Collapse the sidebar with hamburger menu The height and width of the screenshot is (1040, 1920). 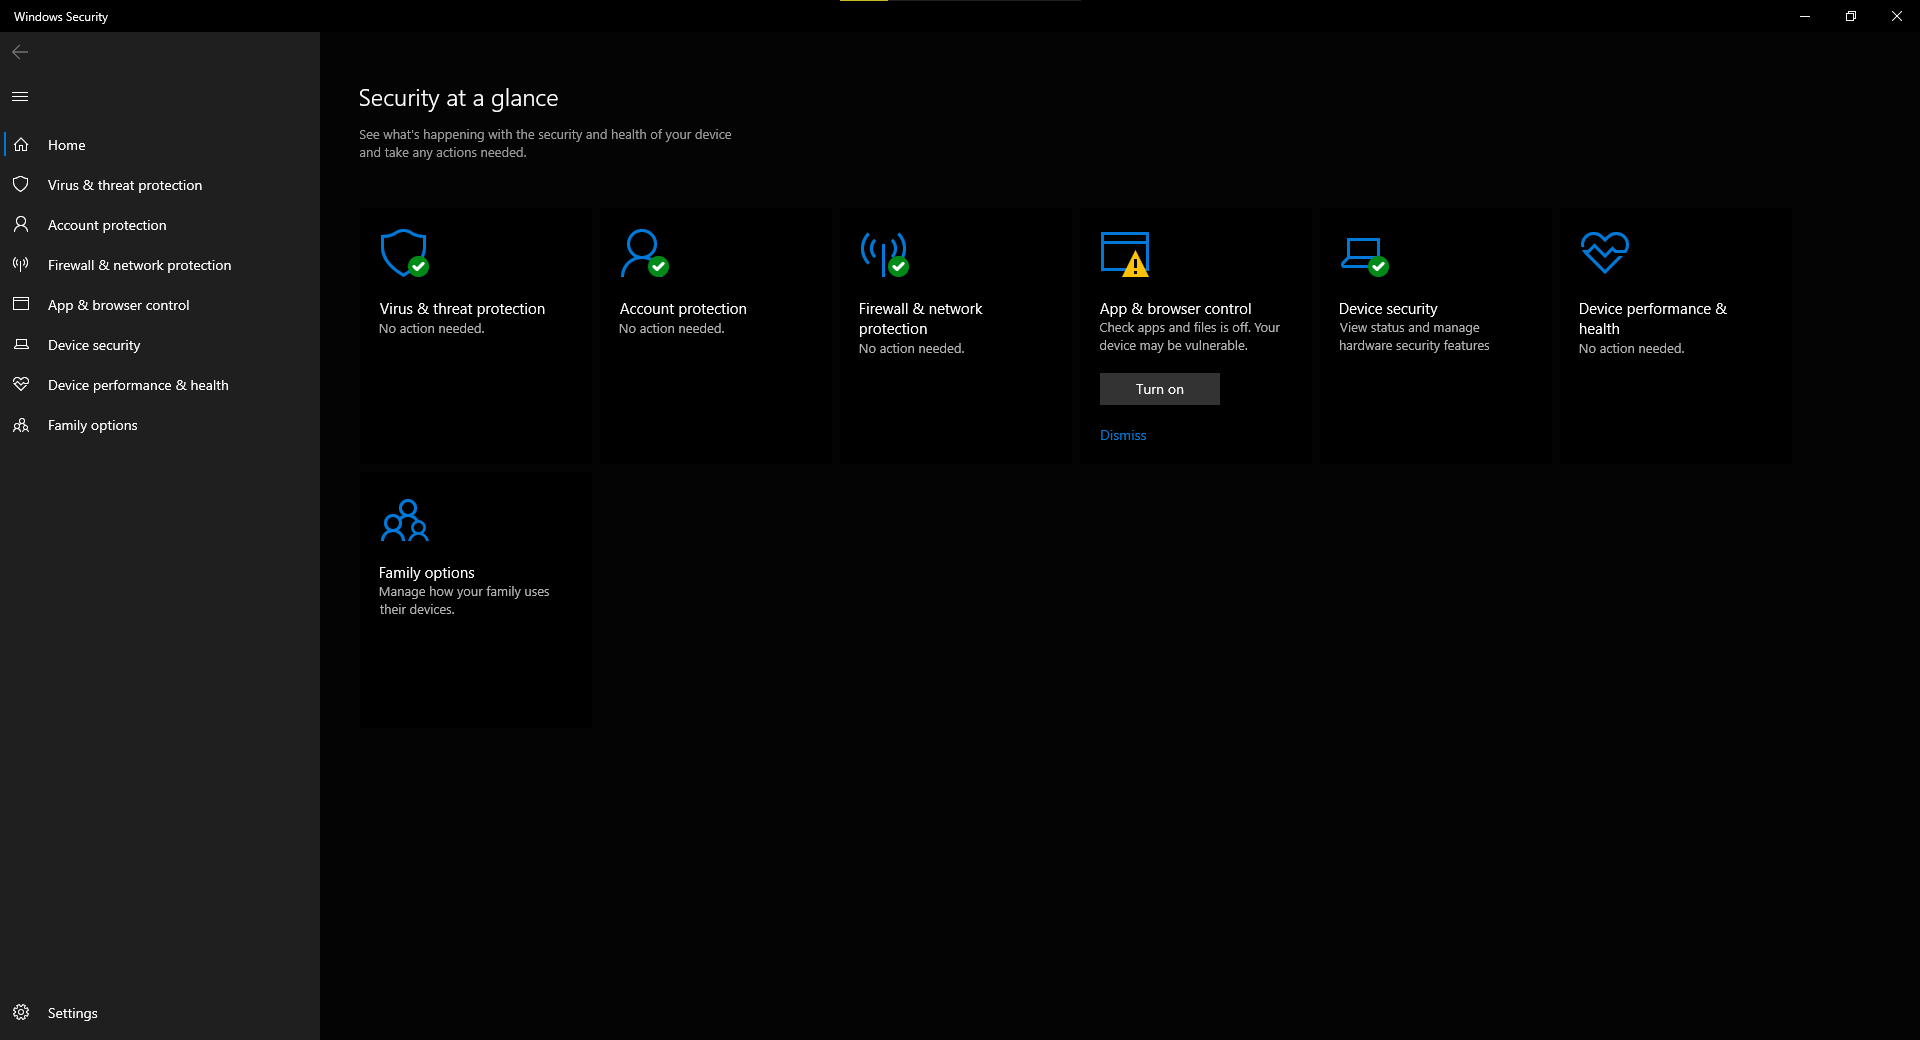(20, 97)
